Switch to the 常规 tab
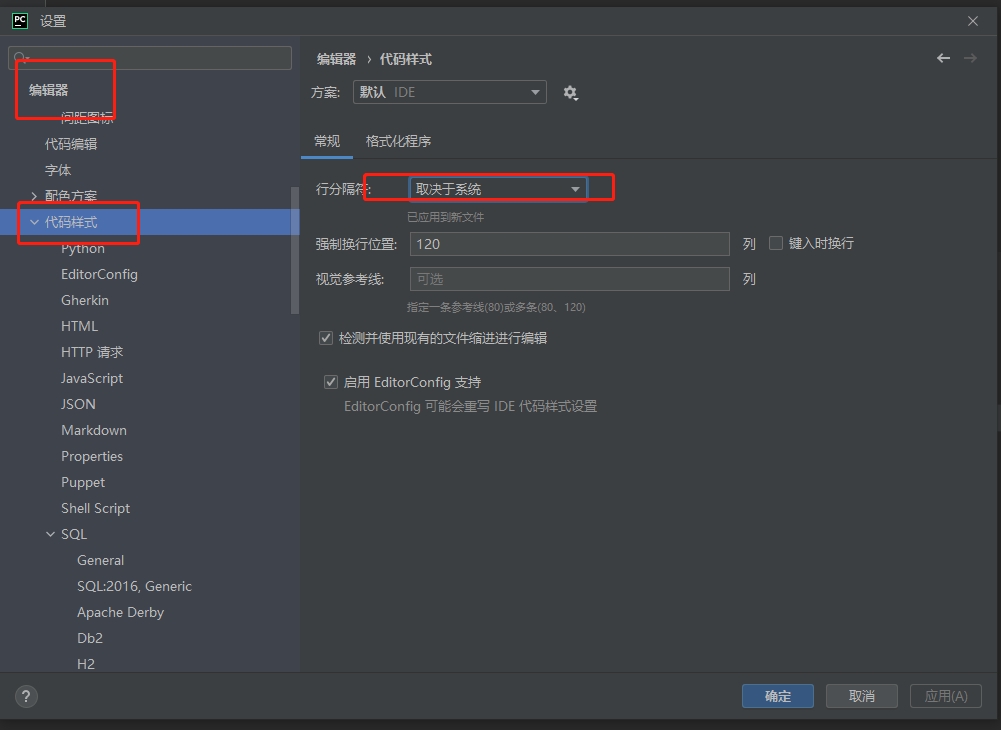The width and height of the screenshot is (1001, 730). pos(327,141)
